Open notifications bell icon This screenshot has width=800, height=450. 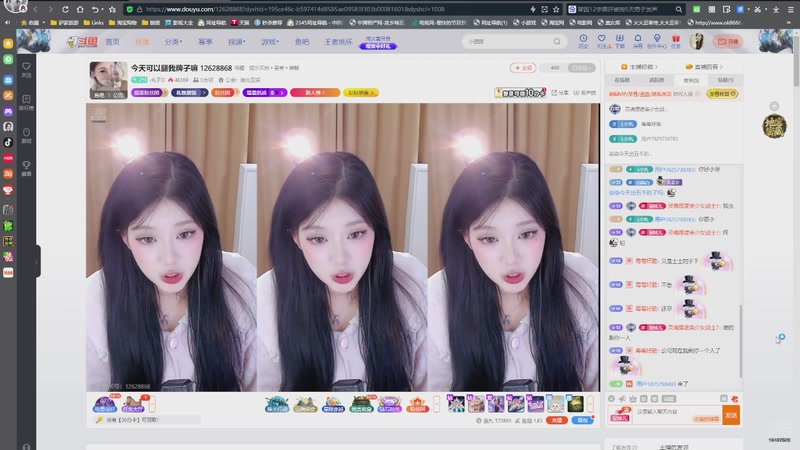point(638,39)
